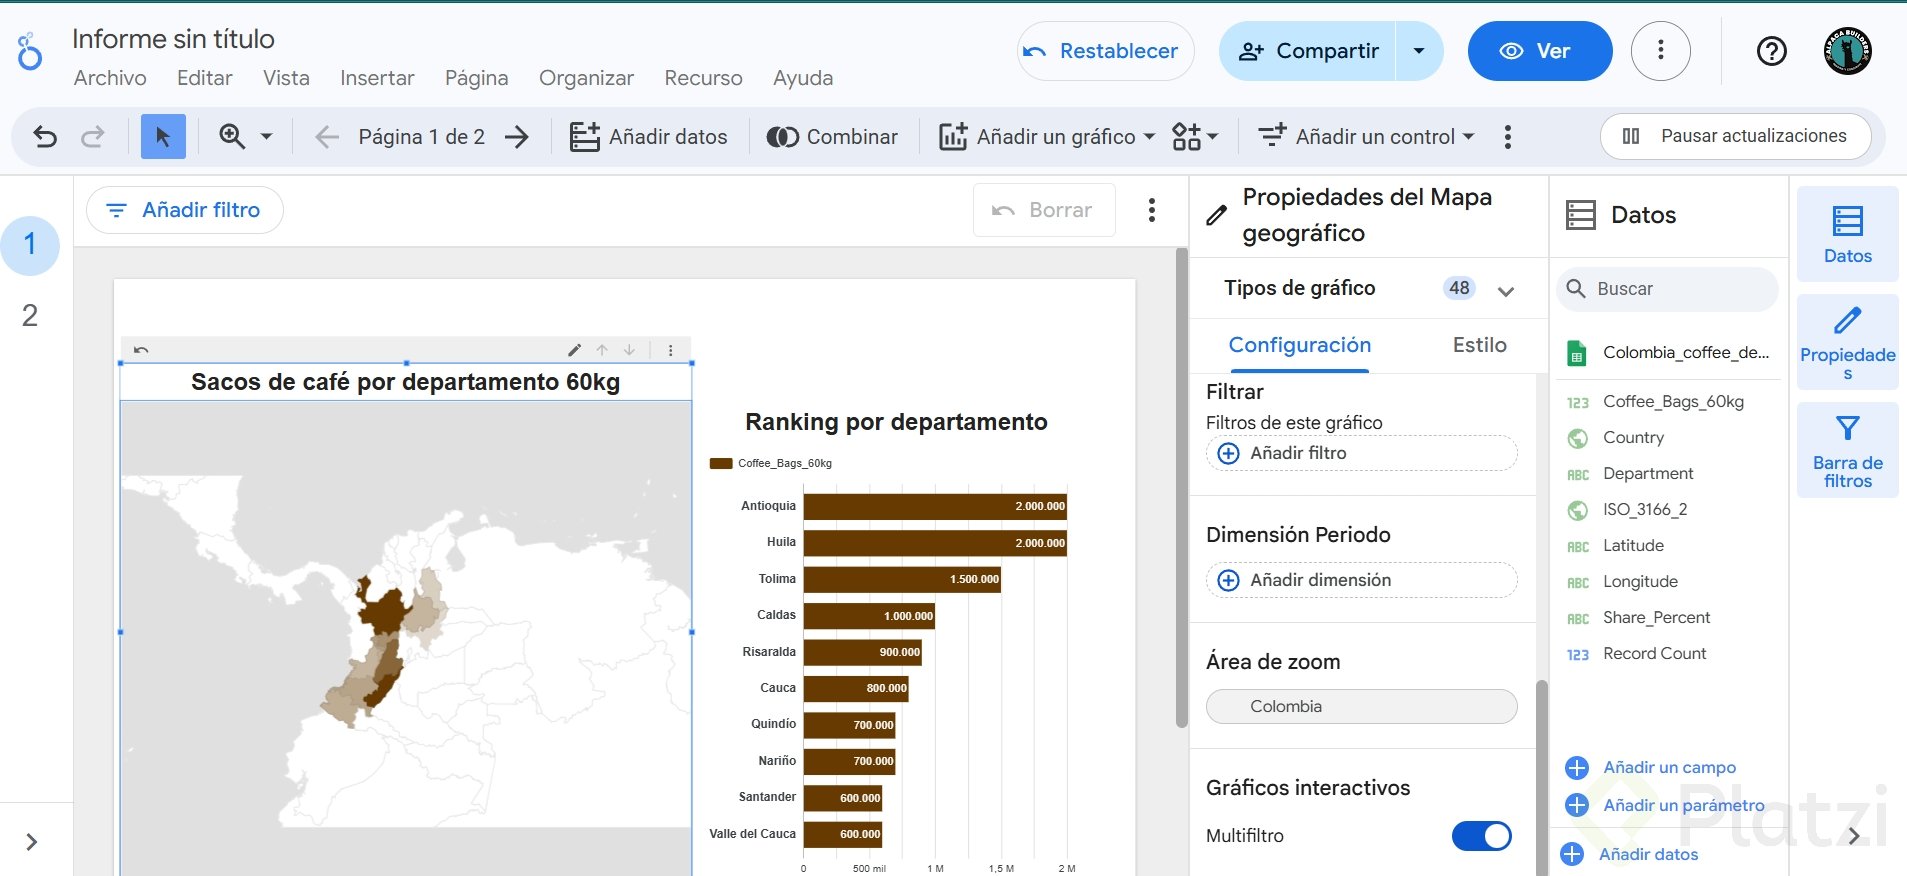
Task: Click the Coffee_Bags_60kg numeric type icon
Action: (x=1578, y=402)
